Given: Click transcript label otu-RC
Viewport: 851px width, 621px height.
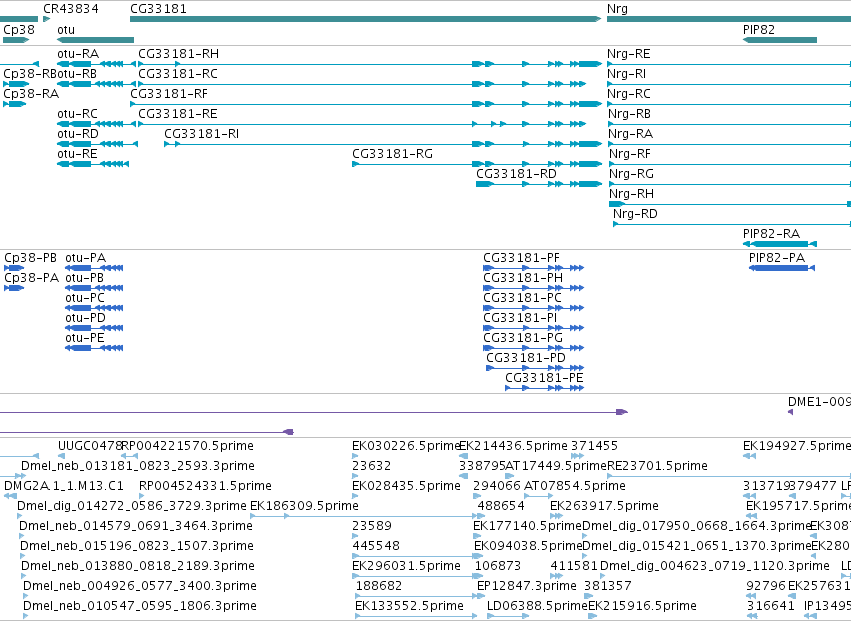Looking at the screenshot, I should point(77,114).
